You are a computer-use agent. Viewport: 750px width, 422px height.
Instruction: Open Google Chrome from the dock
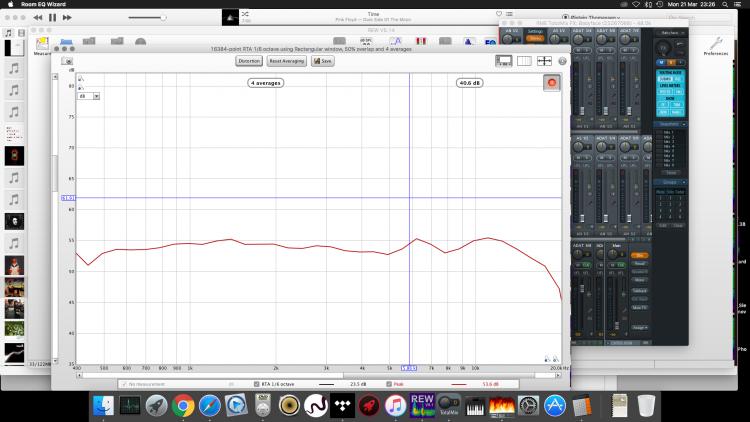(182, 405)
